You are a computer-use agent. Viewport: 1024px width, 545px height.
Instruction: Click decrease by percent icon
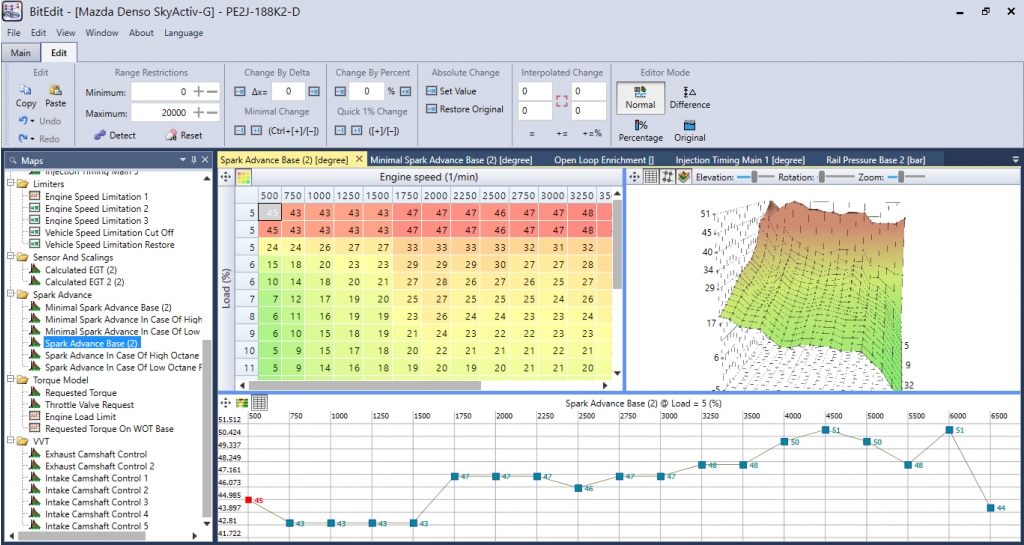340,92
